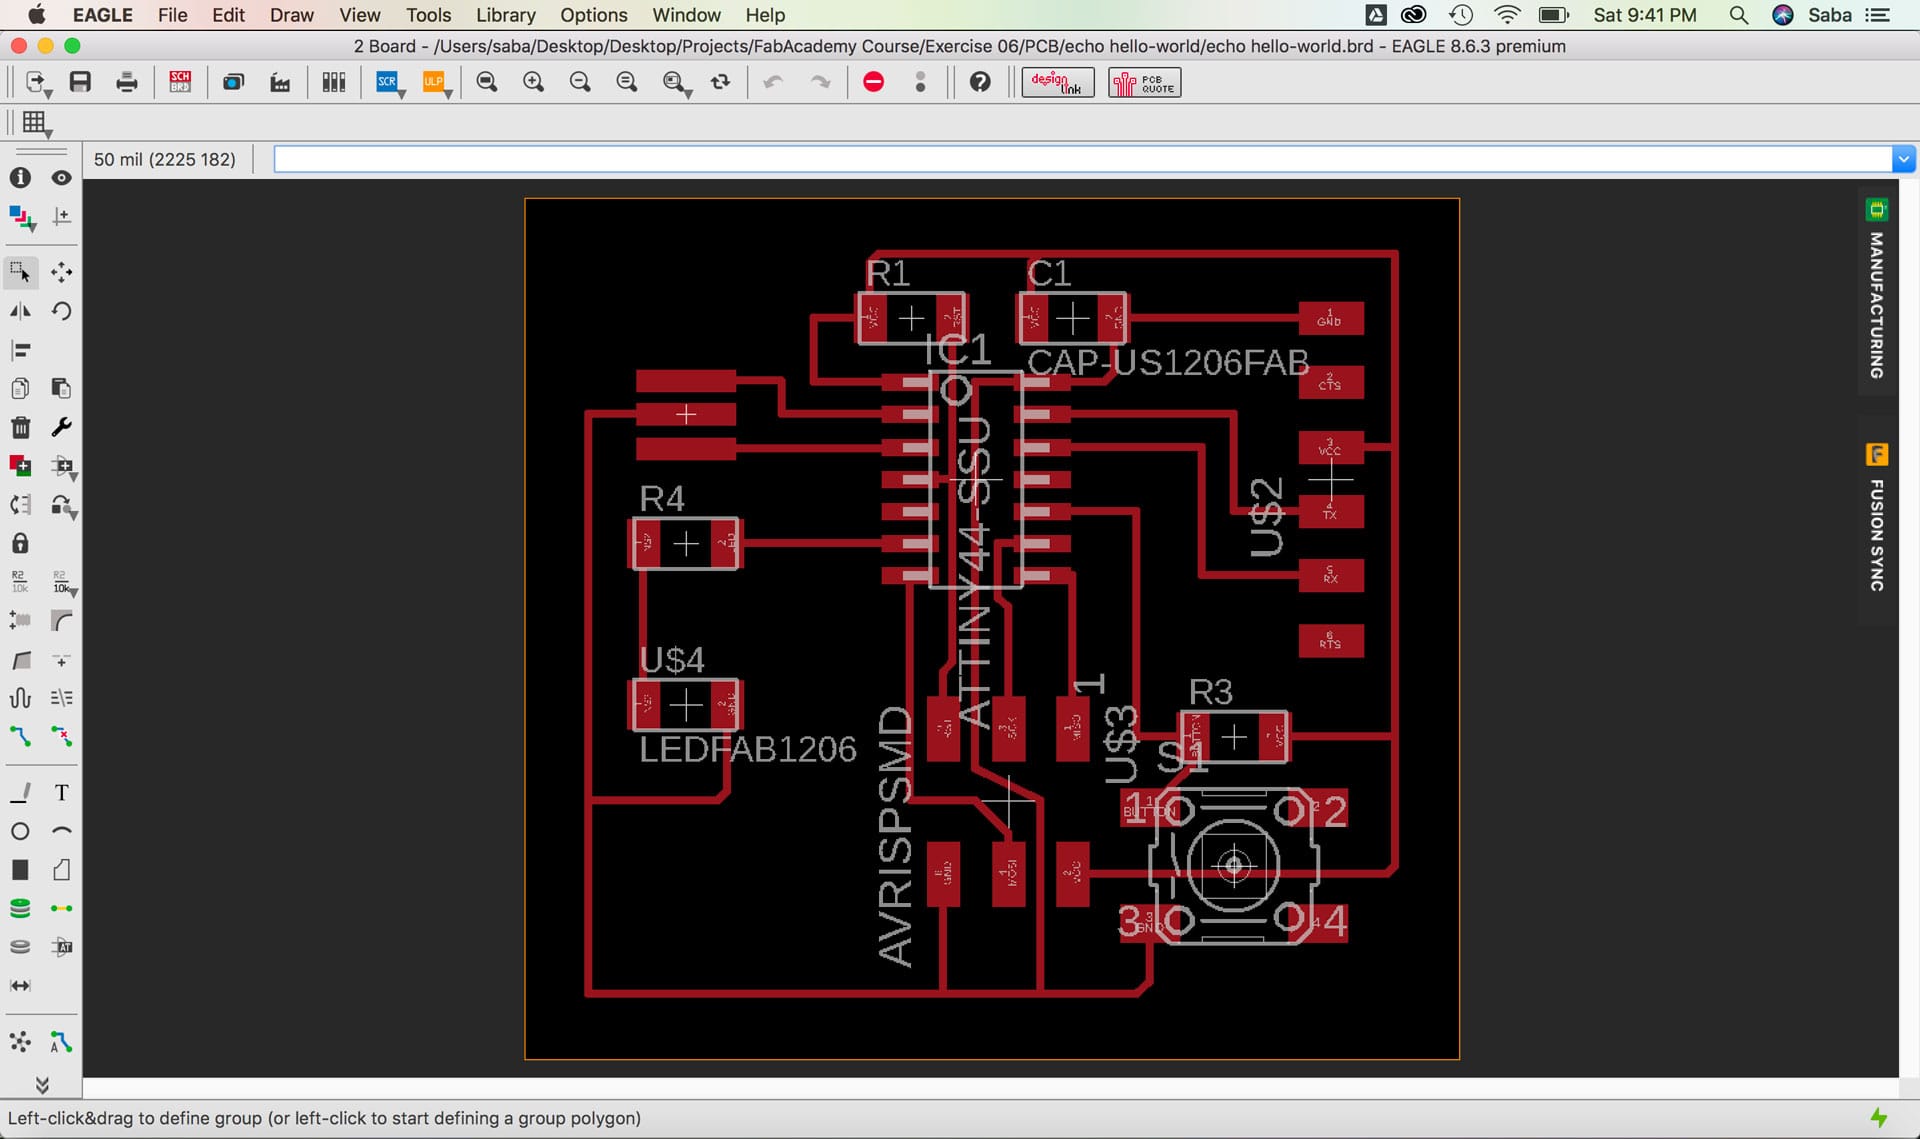The image size is (1920, 1139).
Task: Open the Tools menu
Action: pos(428,15)
